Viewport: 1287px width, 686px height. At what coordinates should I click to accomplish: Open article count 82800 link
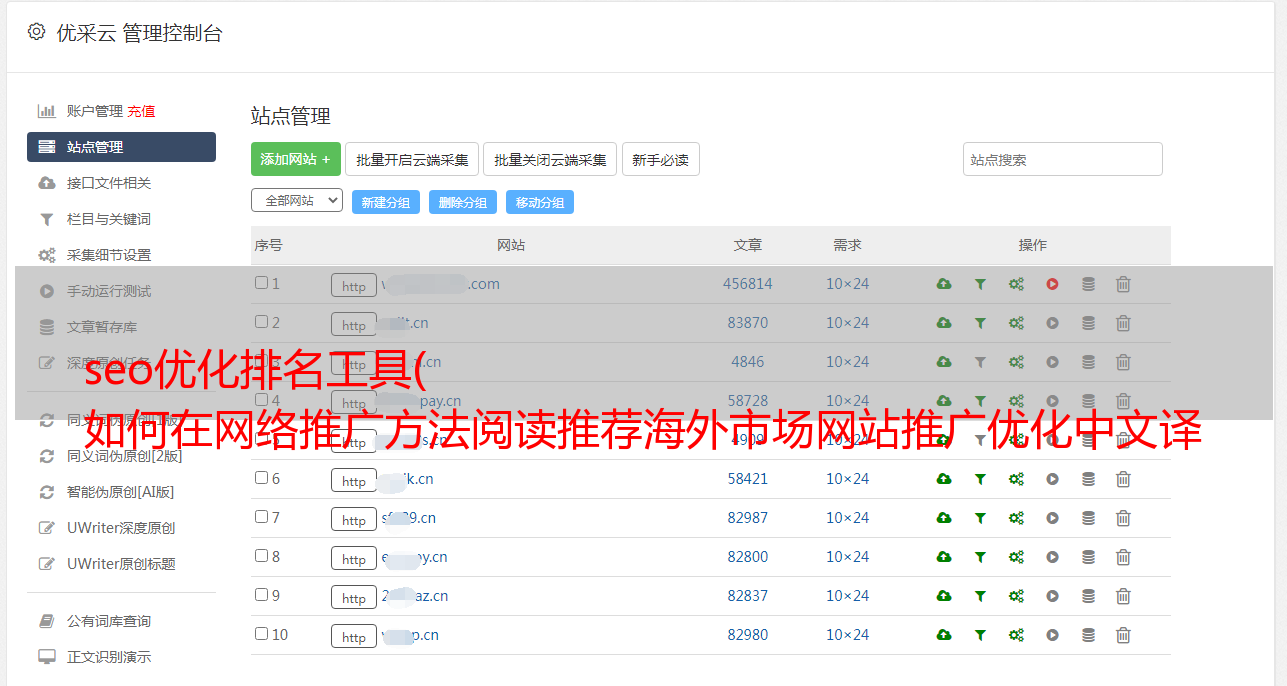tap(748, 557)
